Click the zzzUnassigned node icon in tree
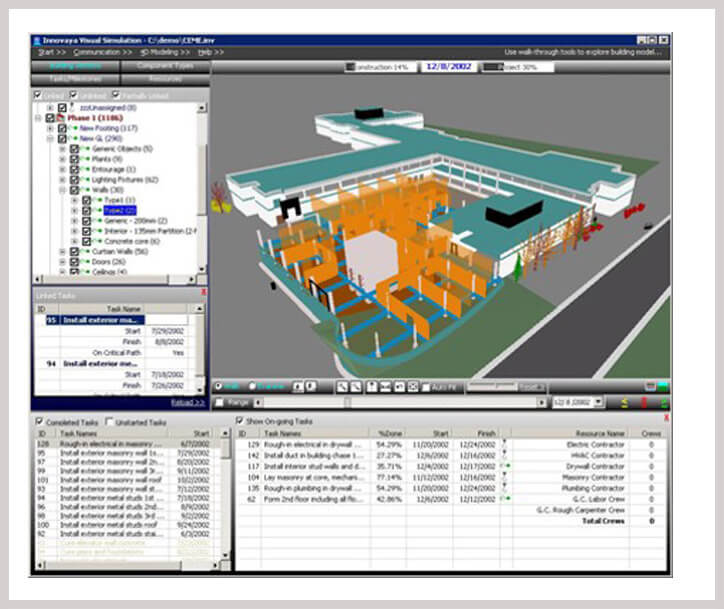The width and height of the screenshot is (724, 609). click(x=72, y=108)
